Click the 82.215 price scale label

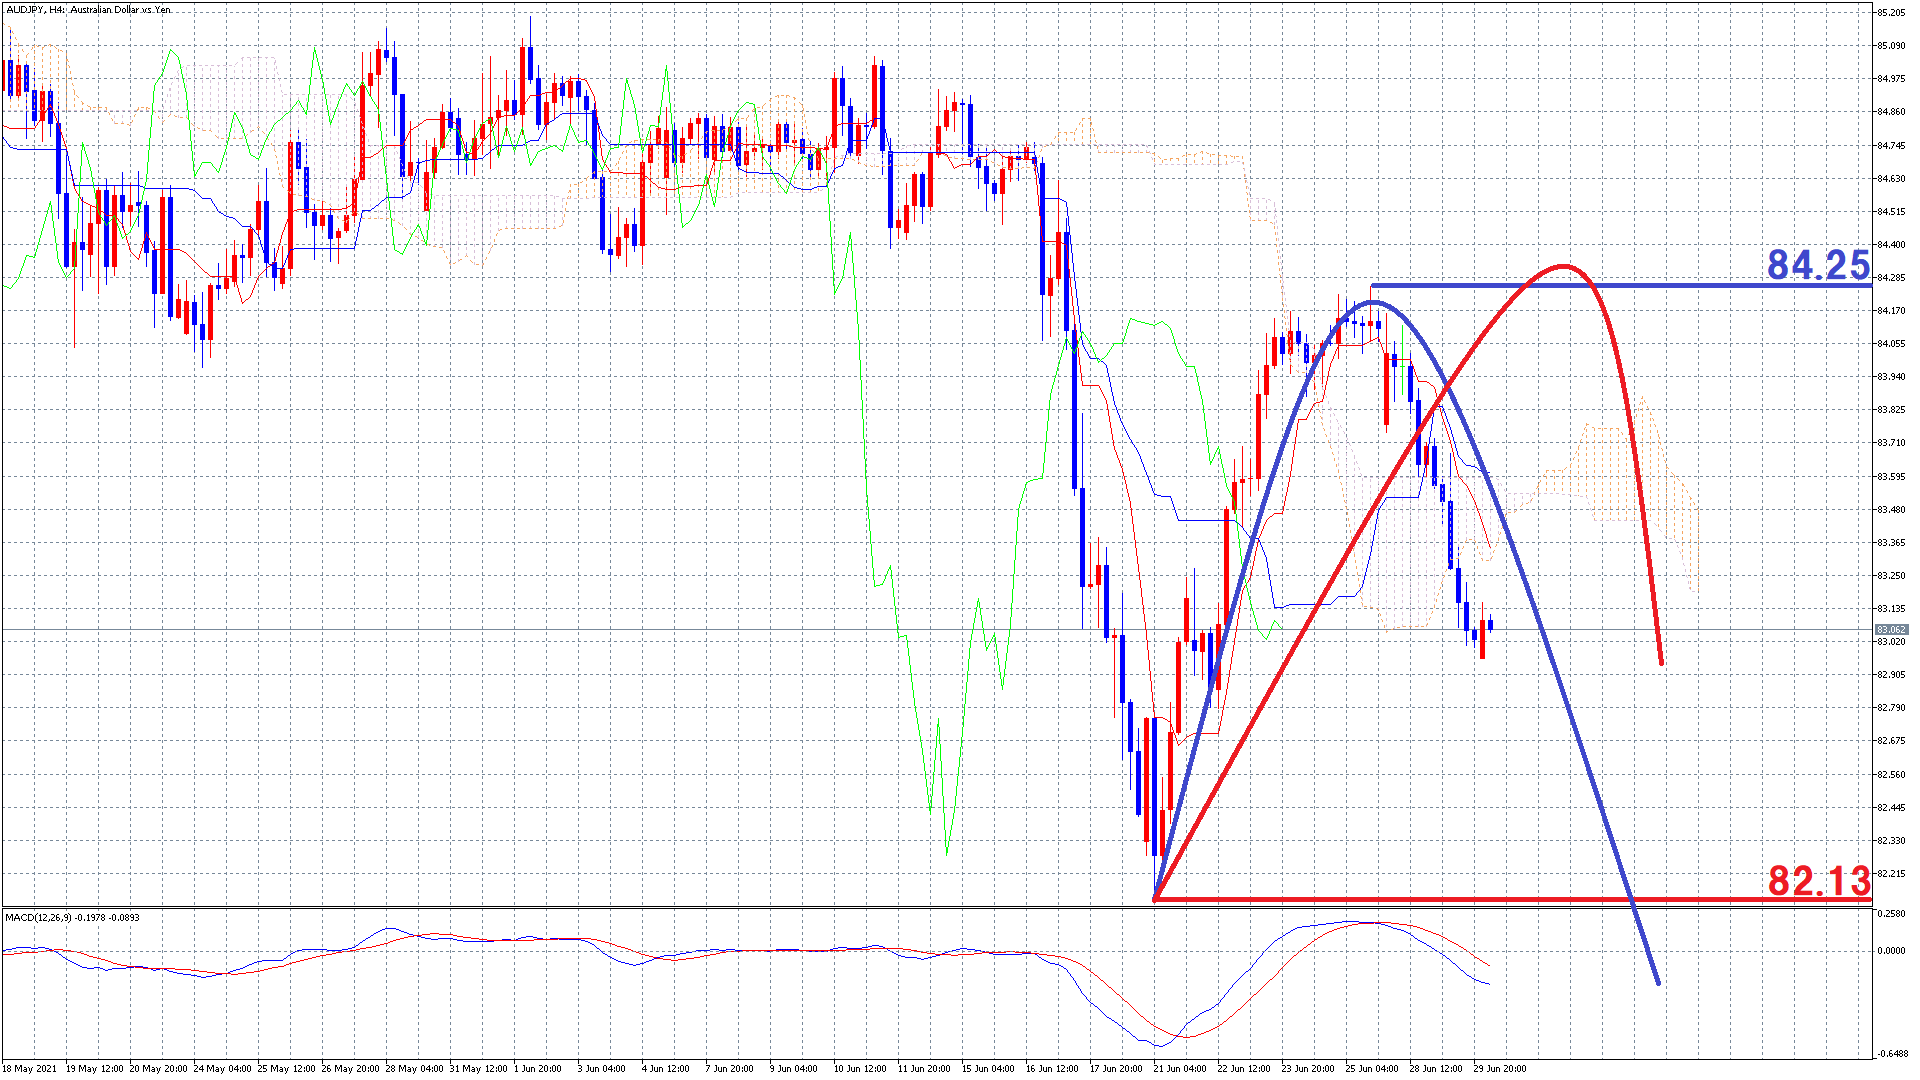(x=1891, y=874)
